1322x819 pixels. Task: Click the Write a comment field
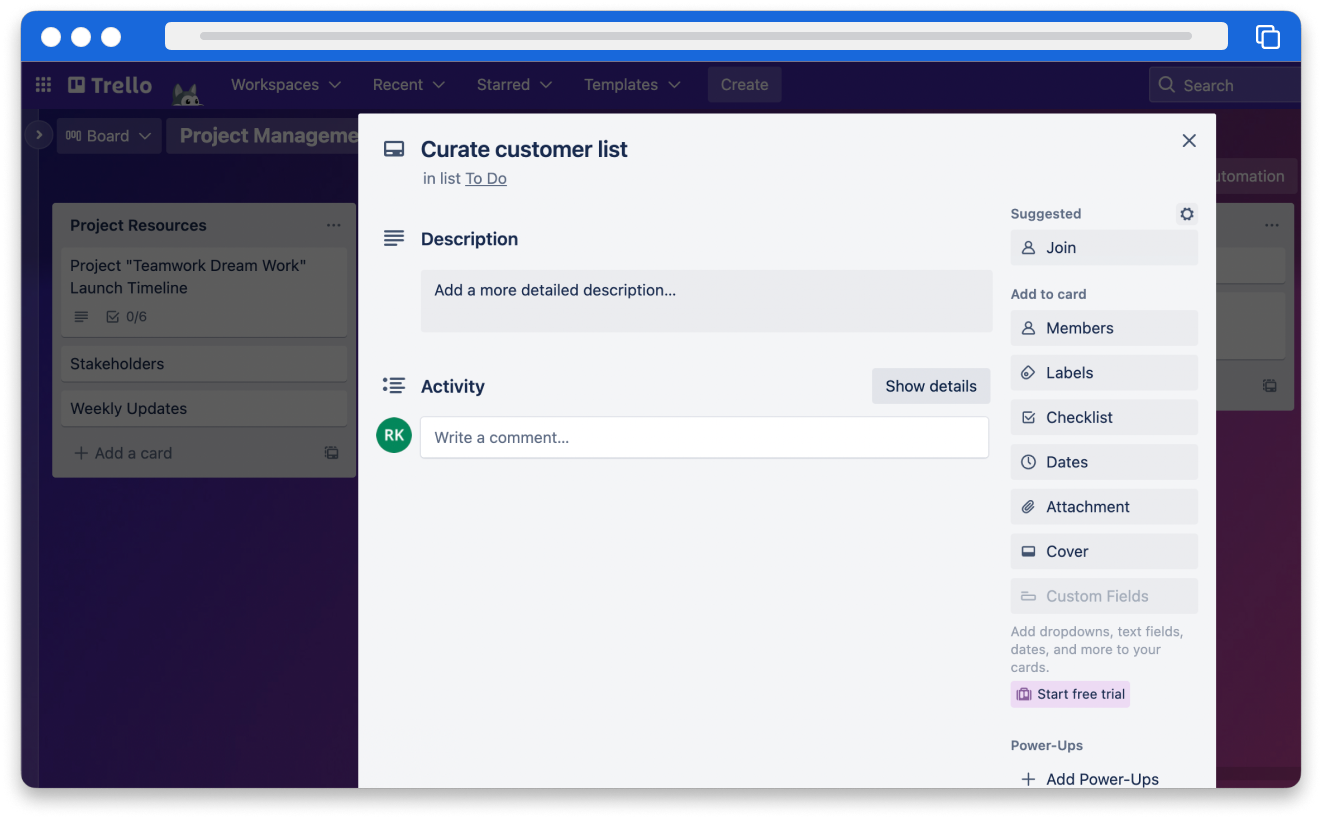click(x=705, y=438)
